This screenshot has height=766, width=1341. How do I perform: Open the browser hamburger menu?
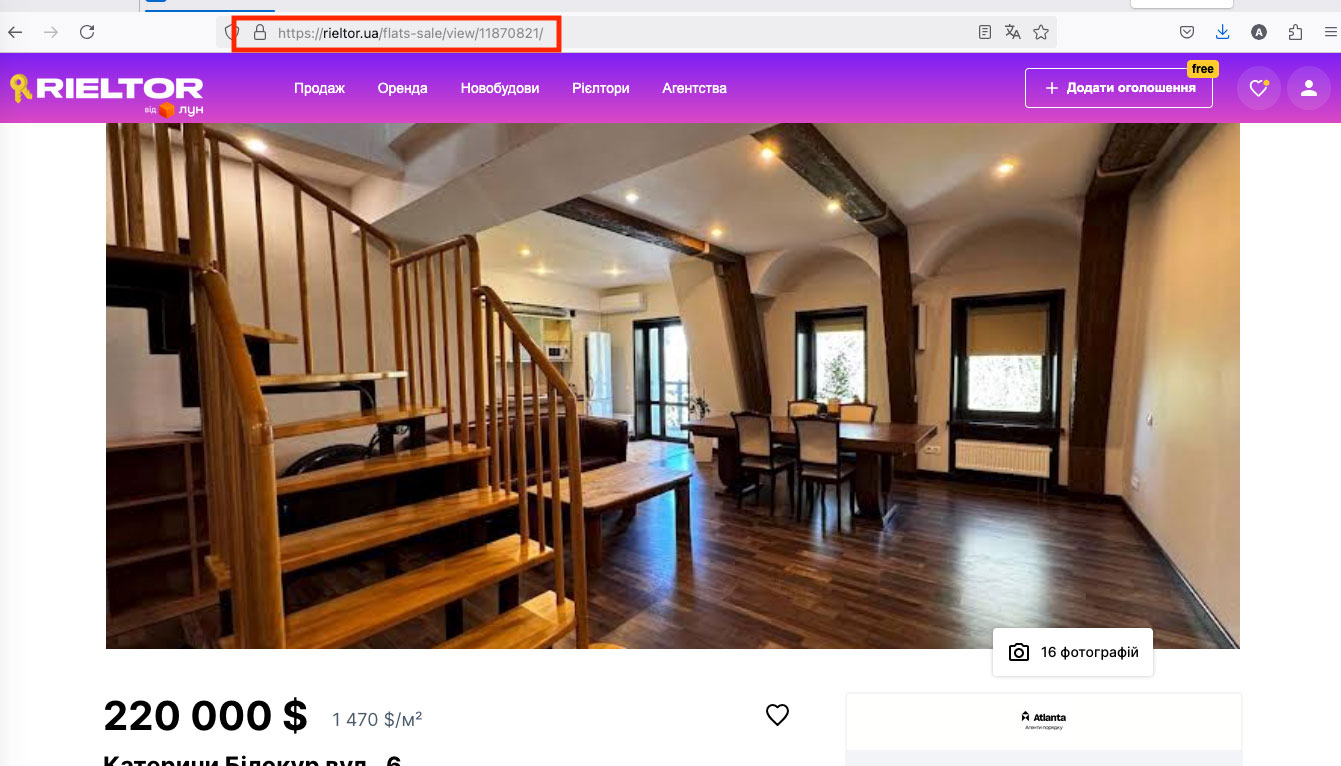[x=1330, y=32]
